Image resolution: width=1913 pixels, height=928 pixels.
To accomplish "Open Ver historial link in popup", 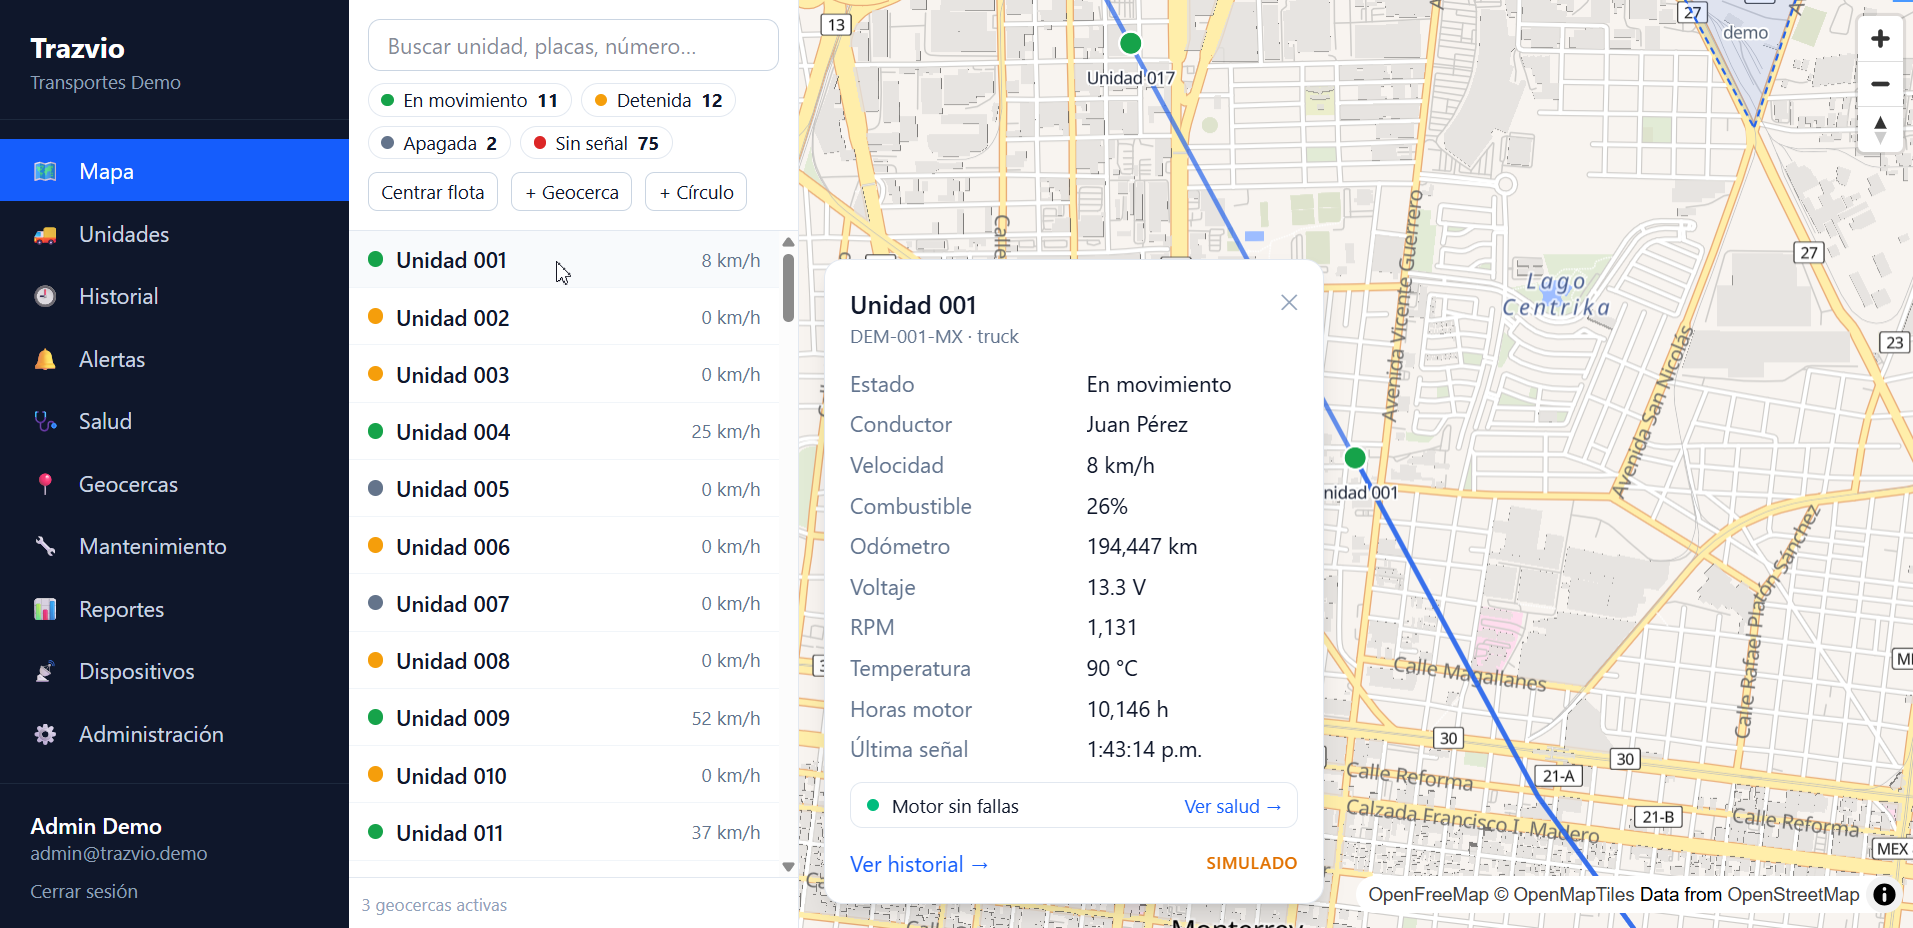I will (919, 864).
